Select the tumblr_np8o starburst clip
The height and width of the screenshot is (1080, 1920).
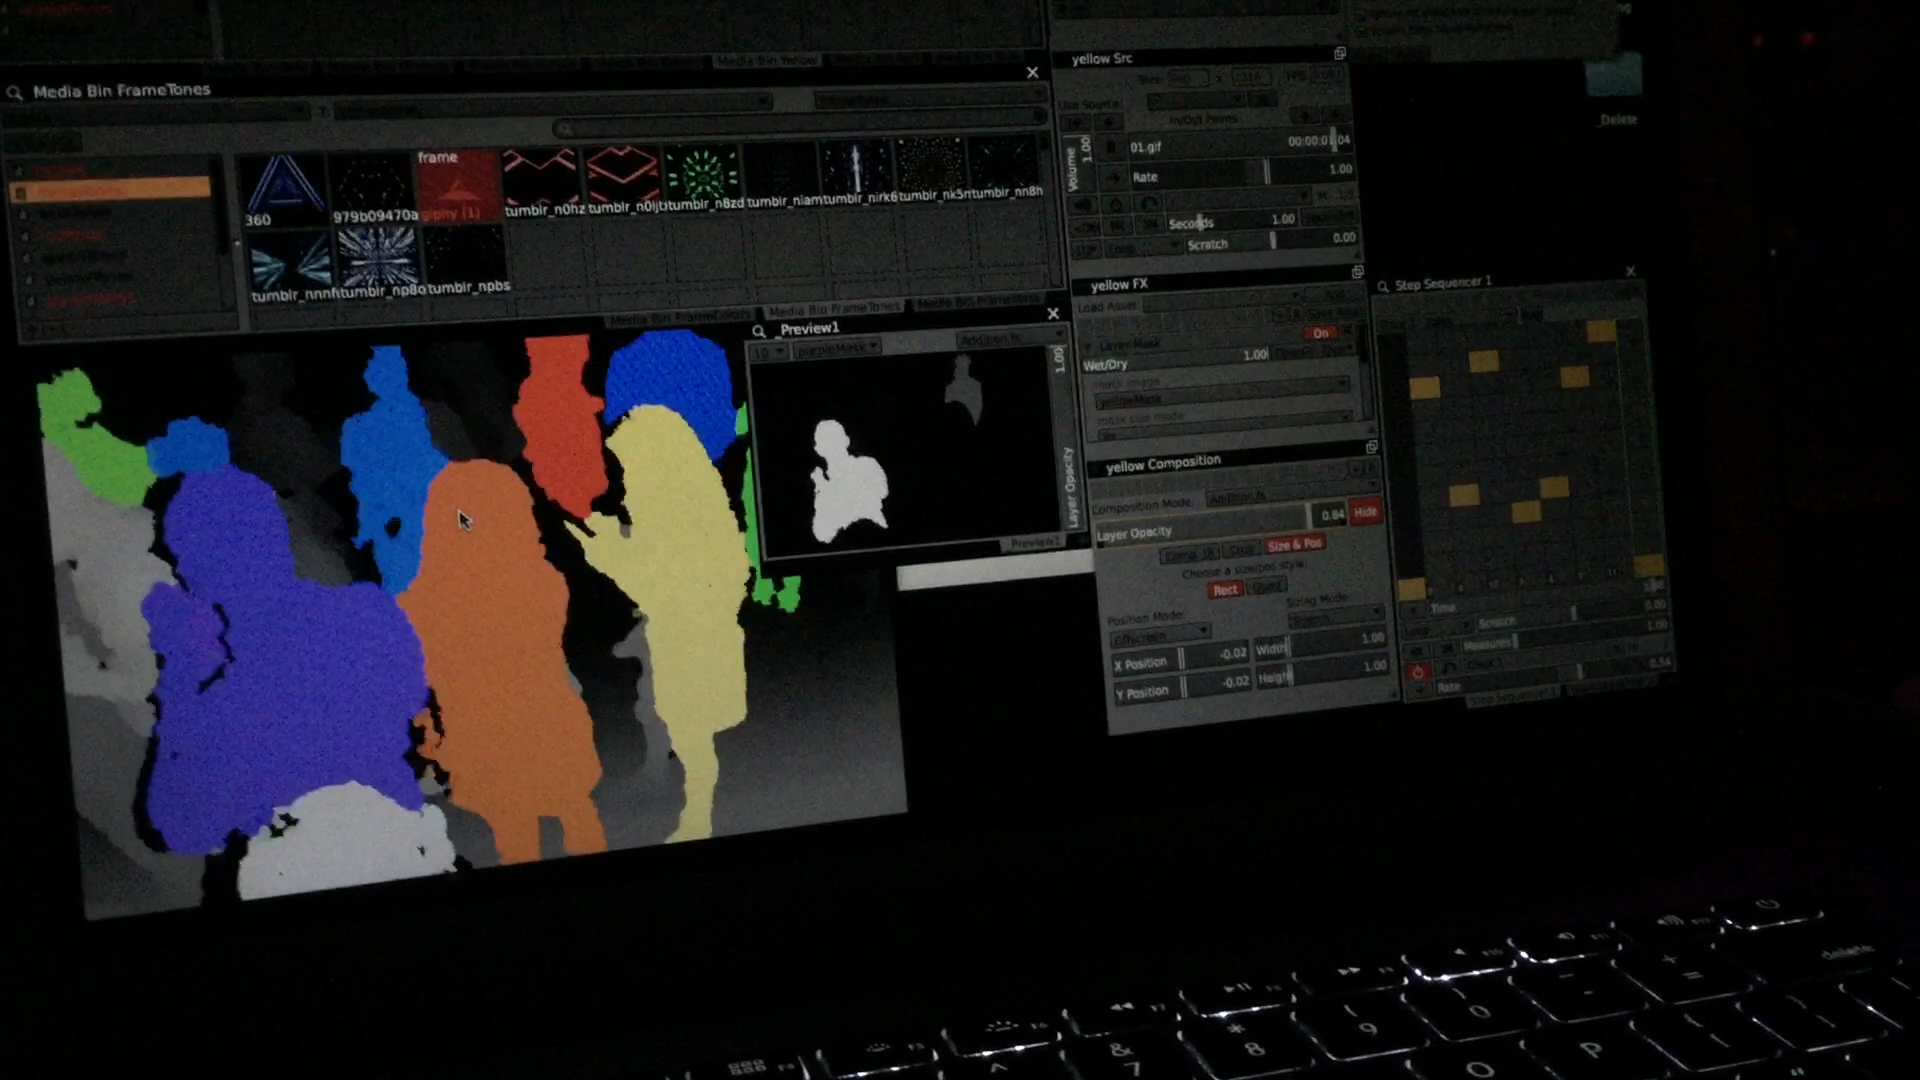(x=378, y=262)
